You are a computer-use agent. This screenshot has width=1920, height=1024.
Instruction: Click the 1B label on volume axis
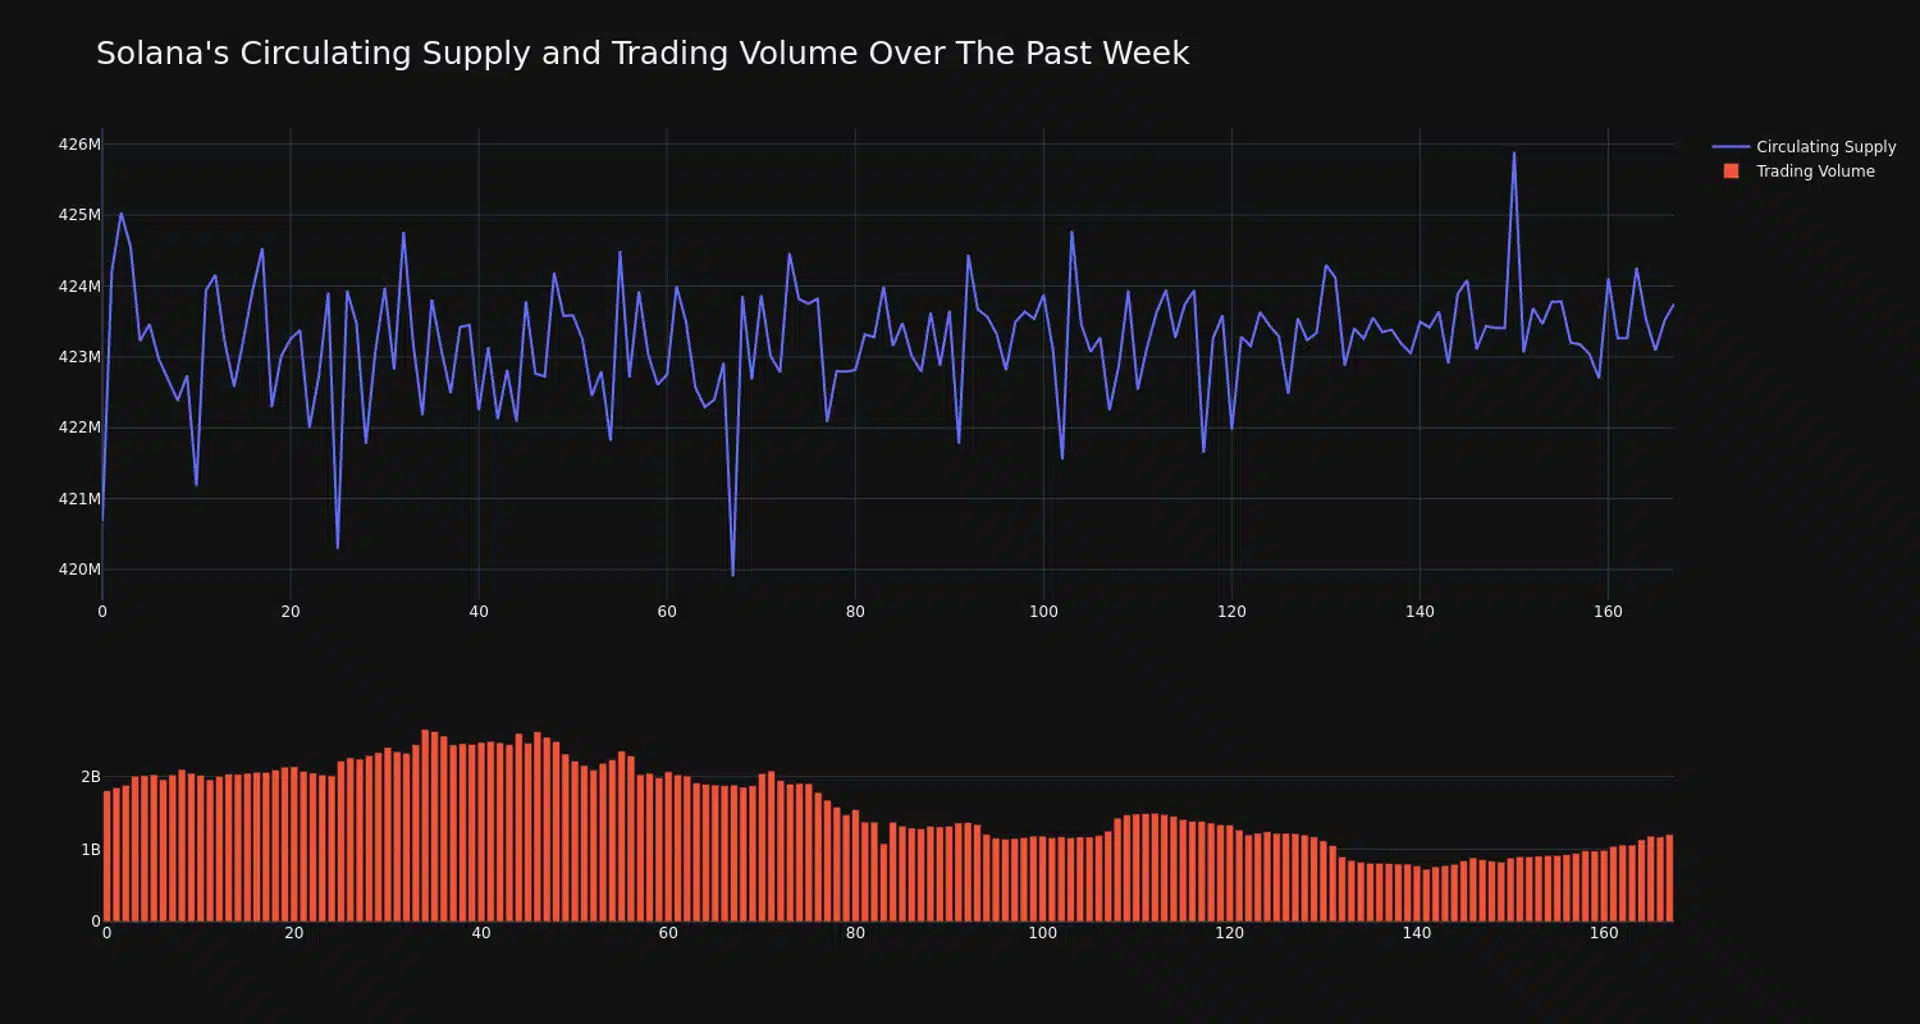(90, 850)
